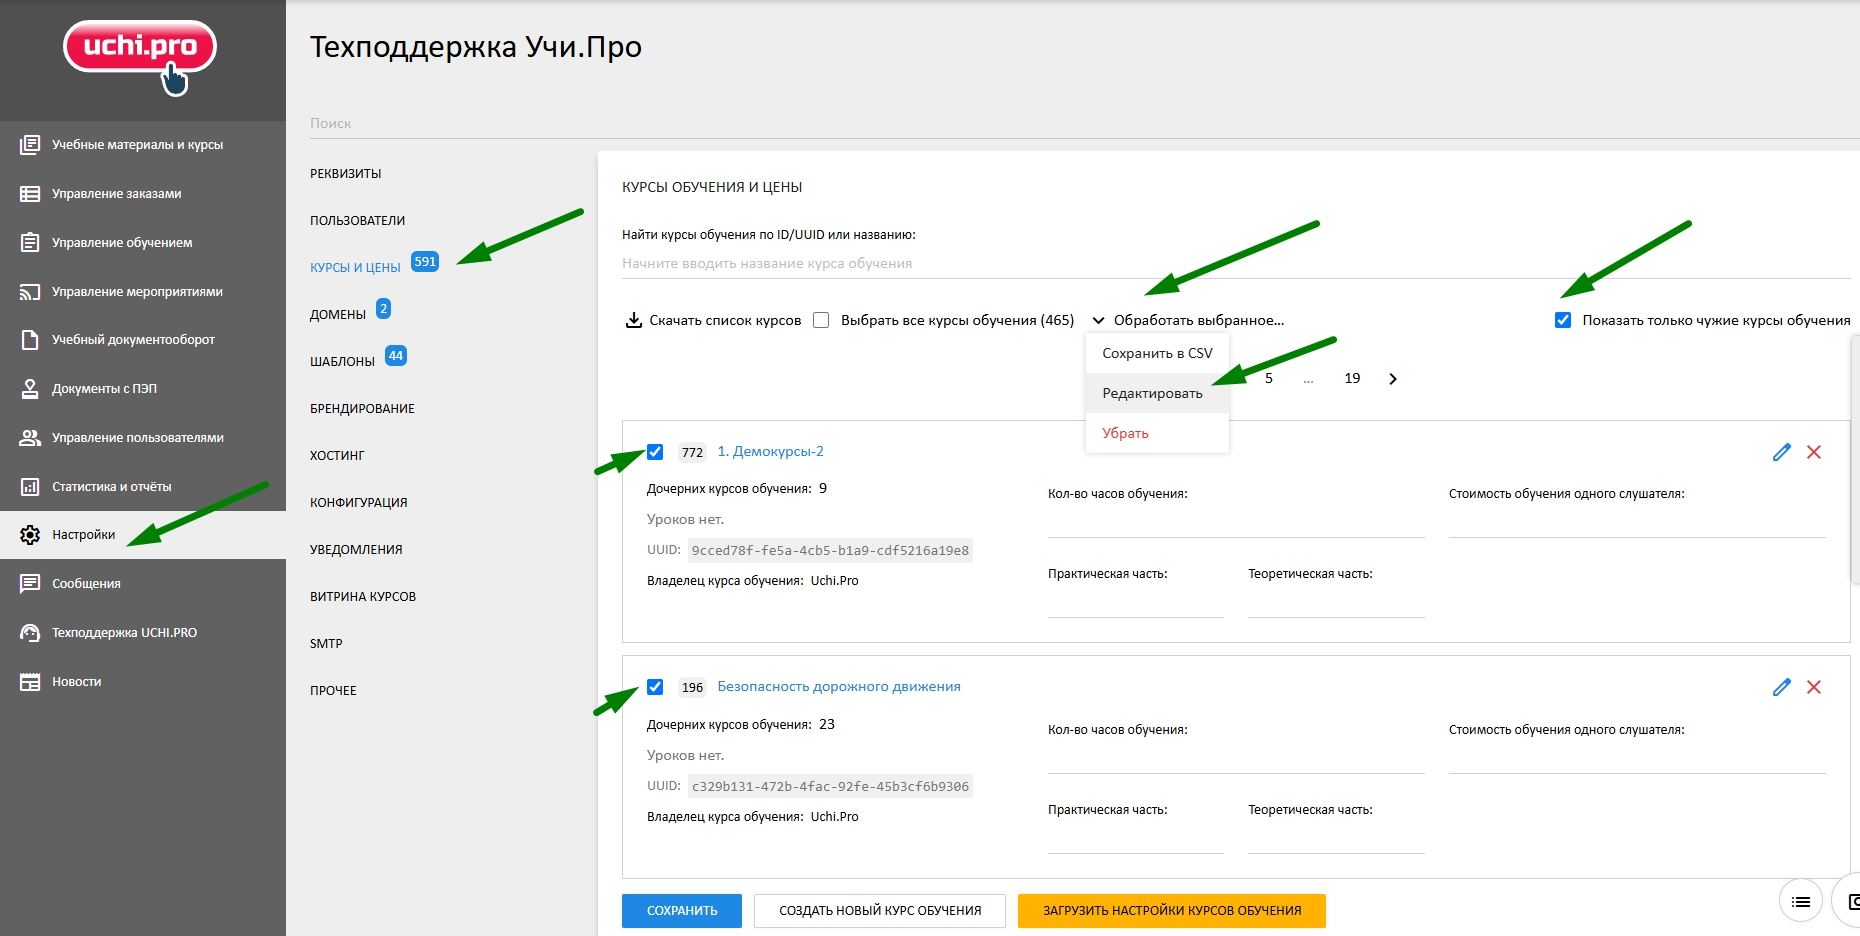The image size is (1860, 936).
Task: Click ЗАГРУЗИТЬ НАСТРОЙКИ КУРСОВ ОБУЧЕНИЯ button
Action: 1172,911
